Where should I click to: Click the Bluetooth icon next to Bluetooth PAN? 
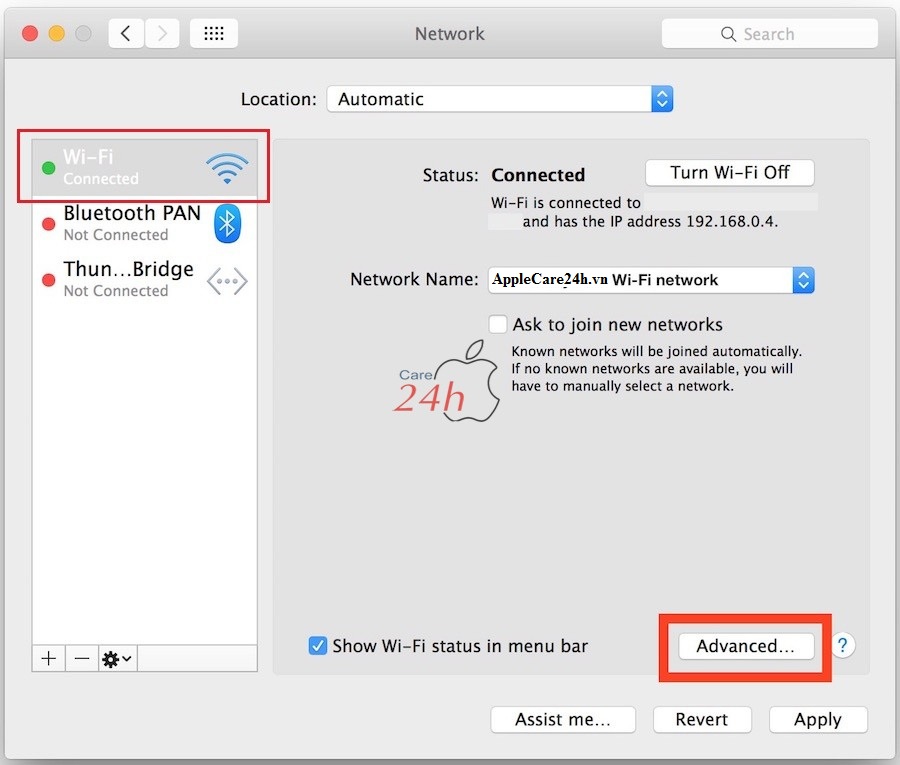[x=227, y=223]
